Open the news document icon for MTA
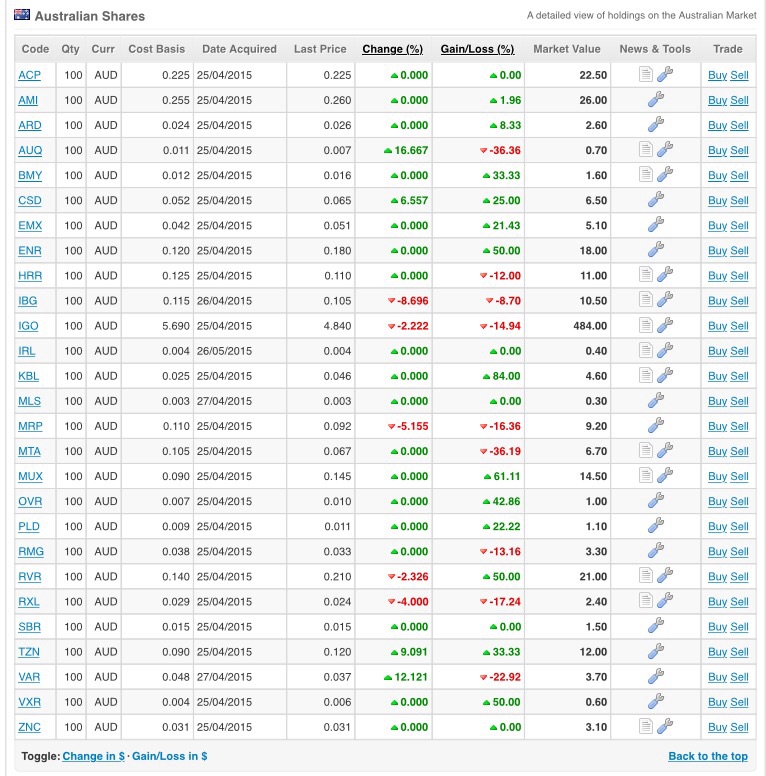Viewport: 766px width, 776px height. (645, 450)
